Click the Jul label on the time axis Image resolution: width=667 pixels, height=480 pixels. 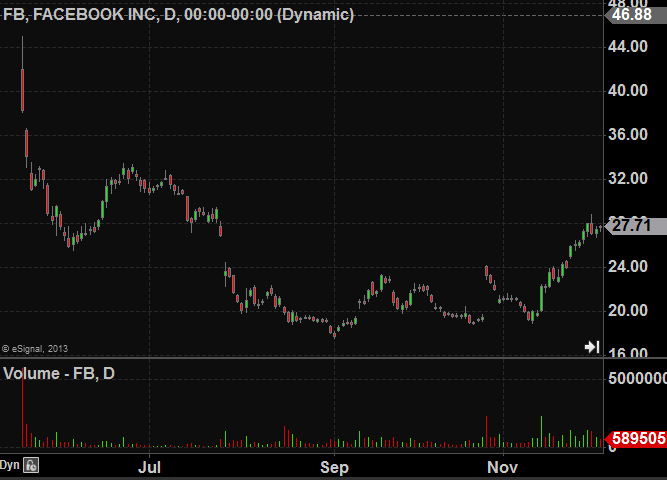[149, 467]
